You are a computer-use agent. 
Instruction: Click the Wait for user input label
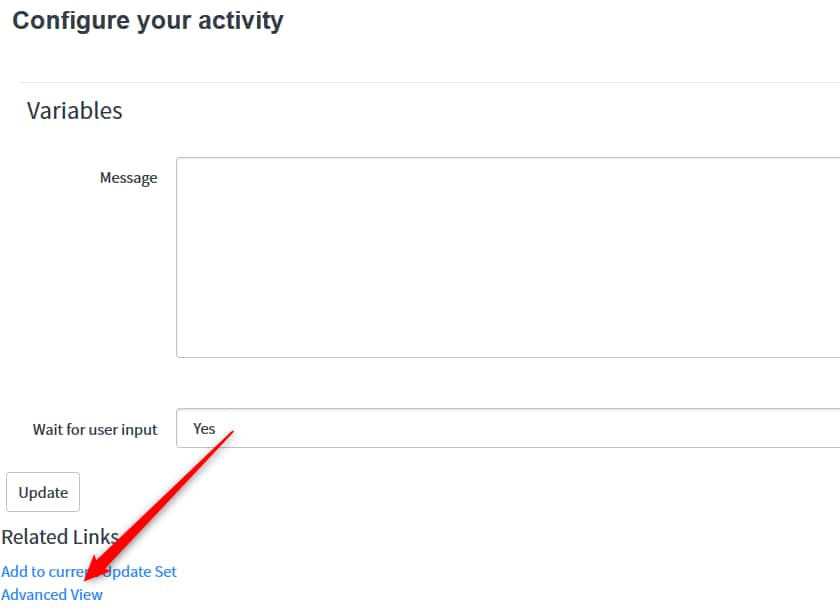click(x=95, y=429)
